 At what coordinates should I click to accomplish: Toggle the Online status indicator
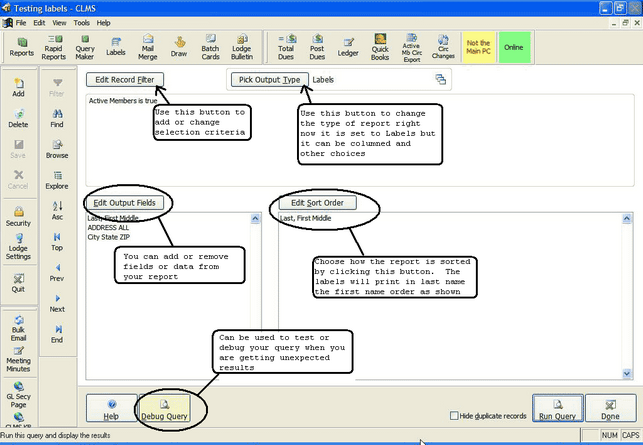point(513,47)
